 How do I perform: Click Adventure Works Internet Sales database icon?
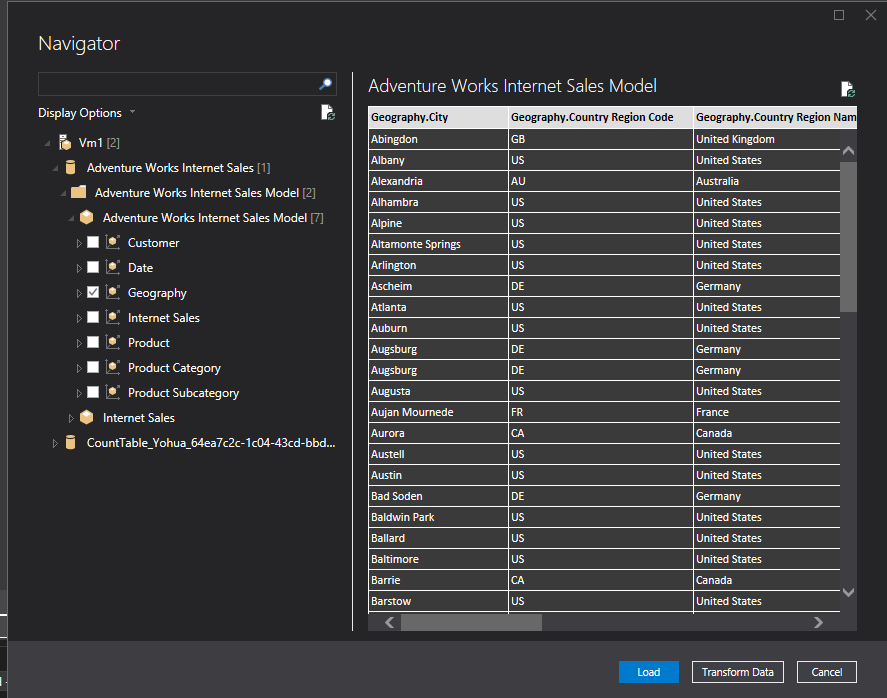[71, 167]
